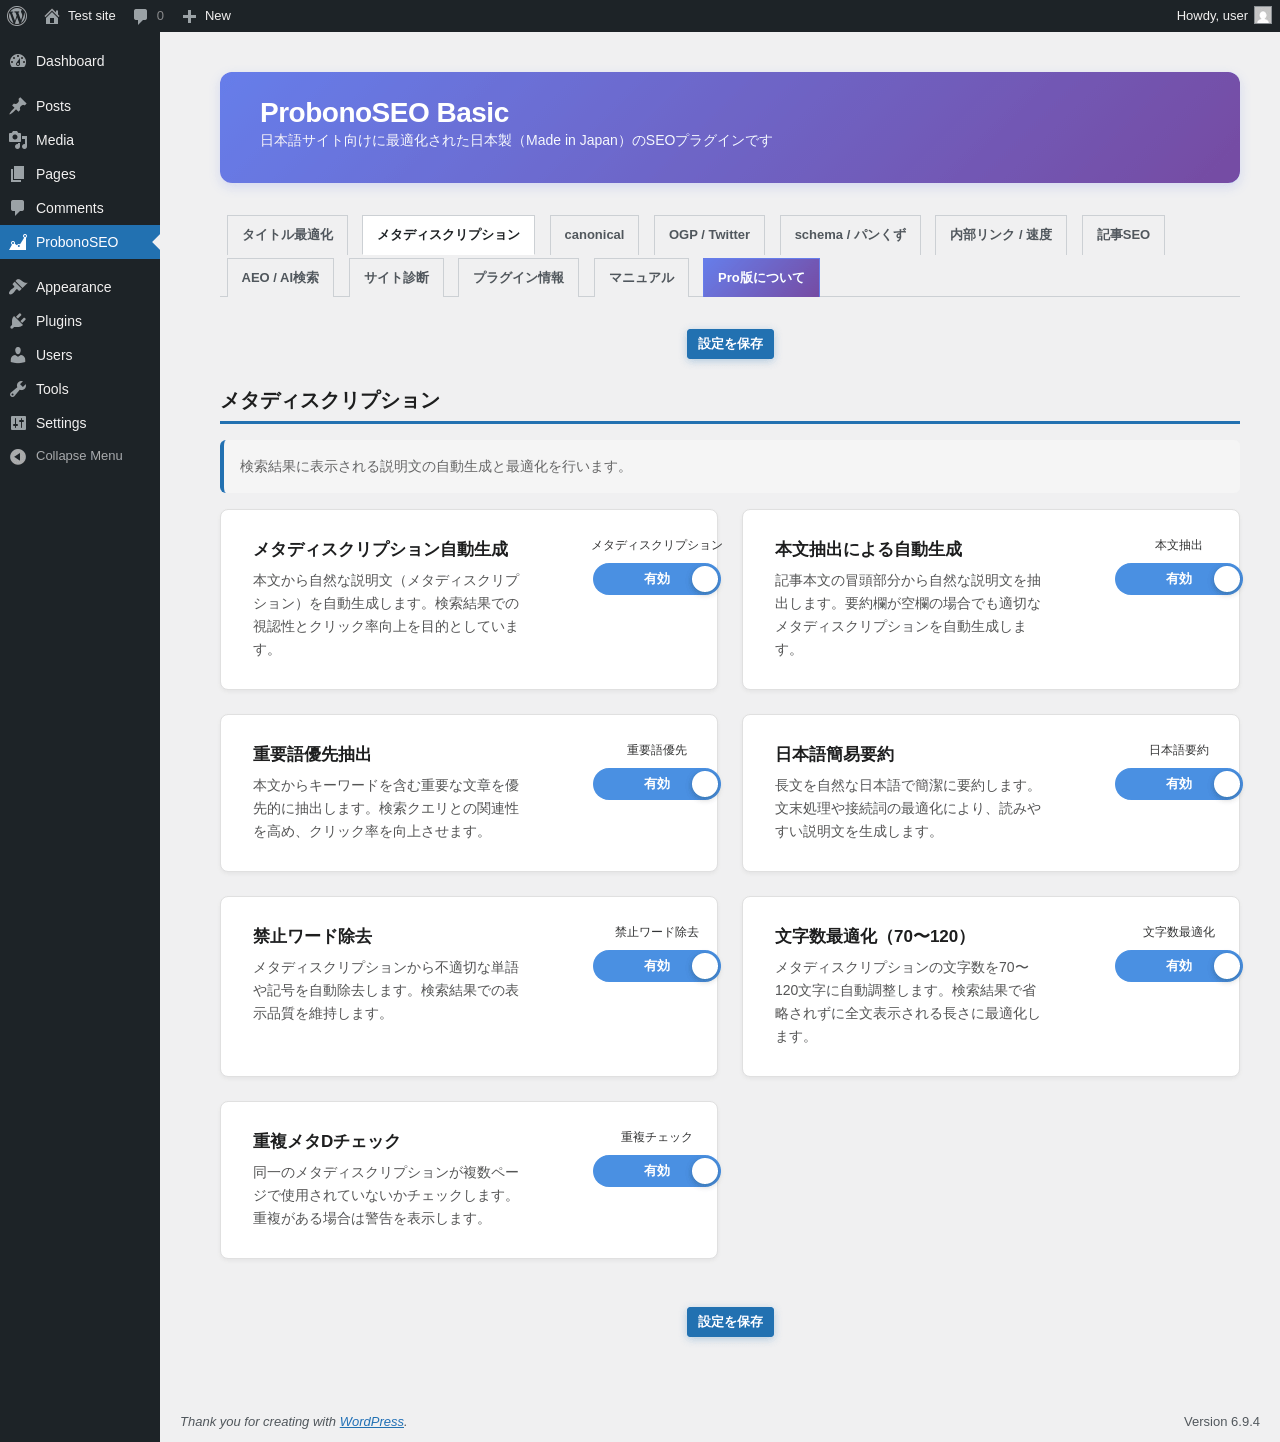Click the Version 6.9.4 footer text

[1222, 1421]
